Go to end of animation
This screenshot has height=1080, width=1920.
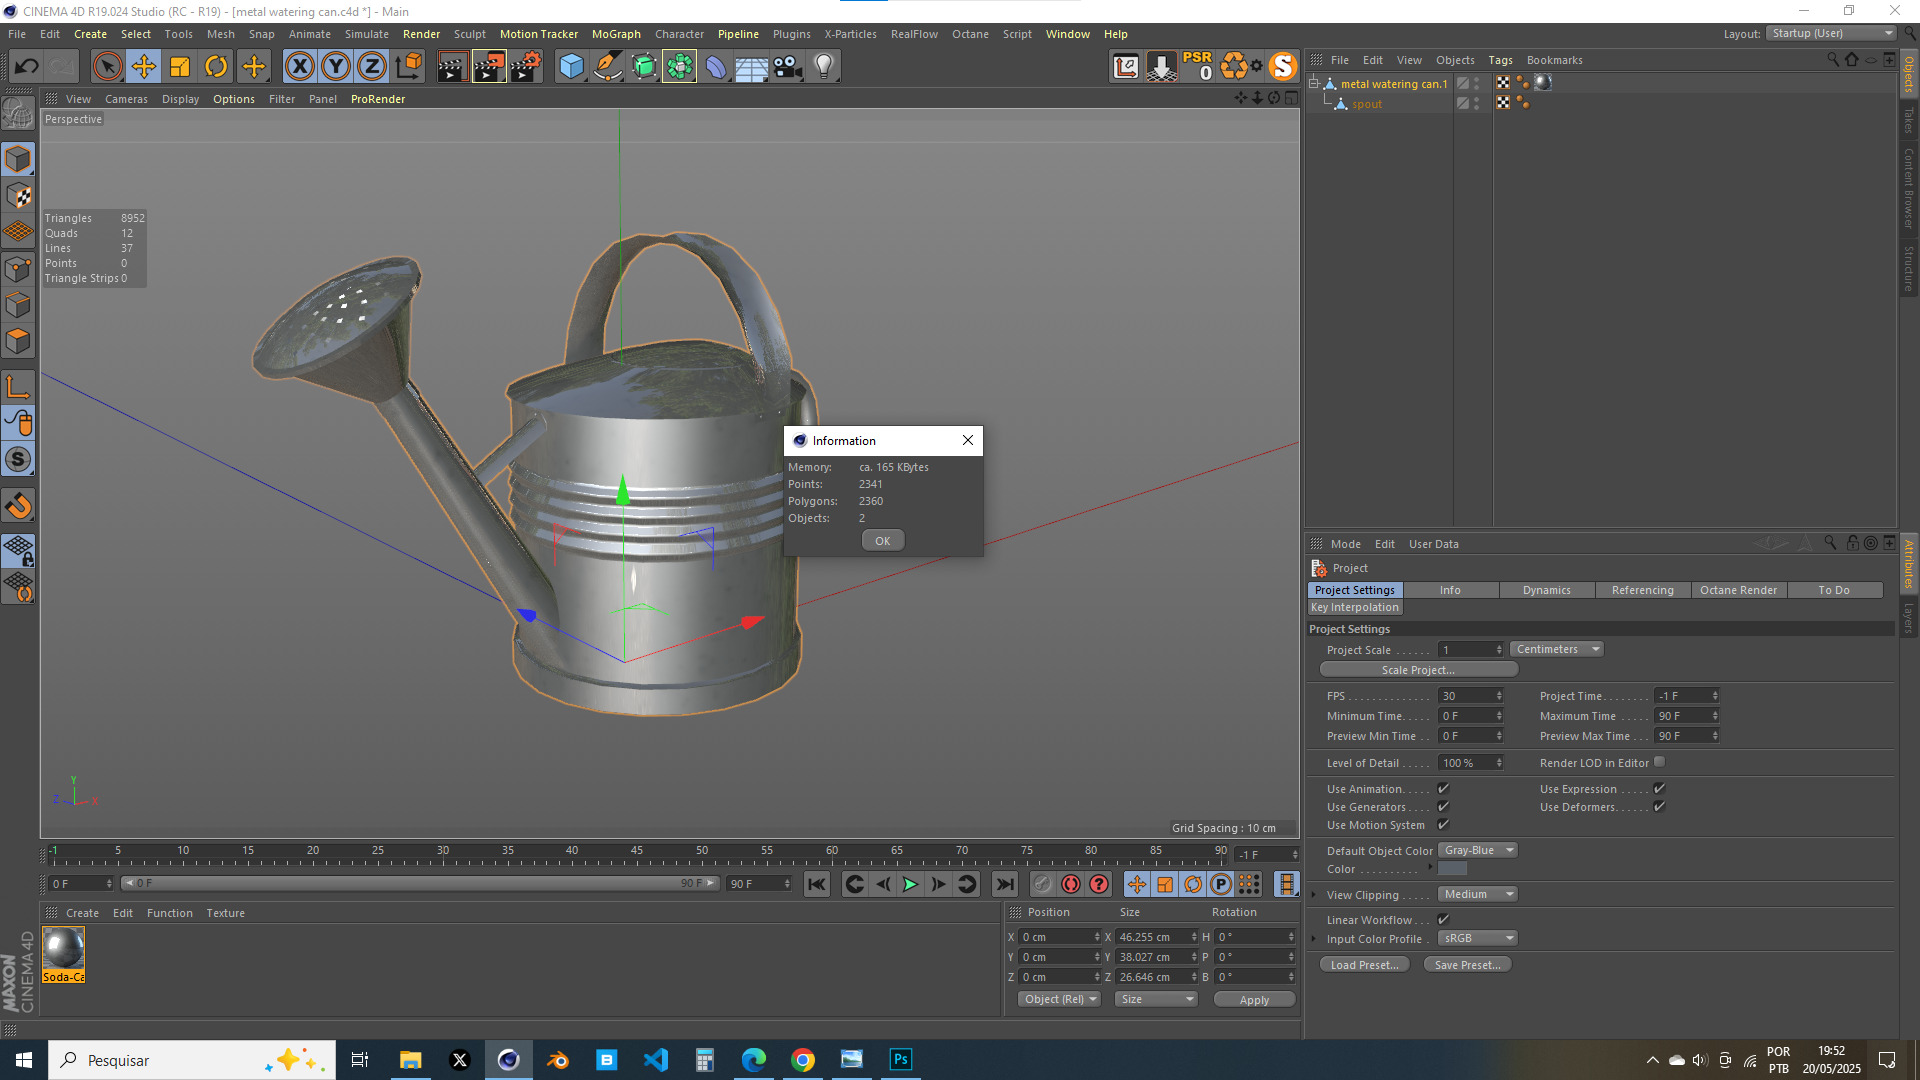point(1004,884)
